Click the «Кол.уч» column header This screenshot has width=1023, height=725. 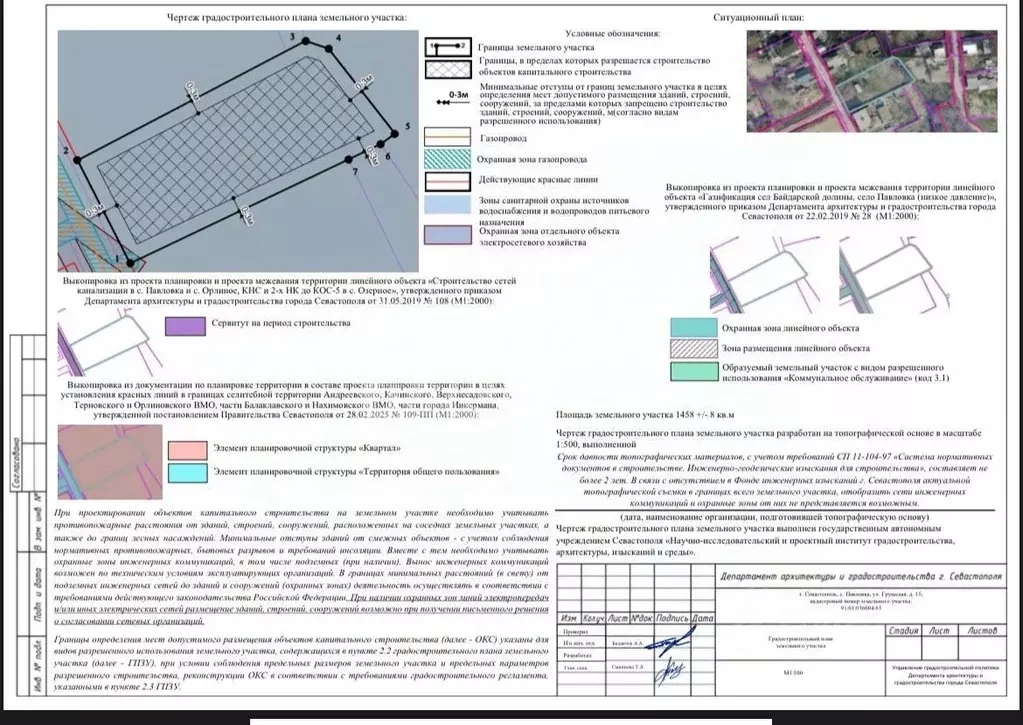(x=593, y=618)
